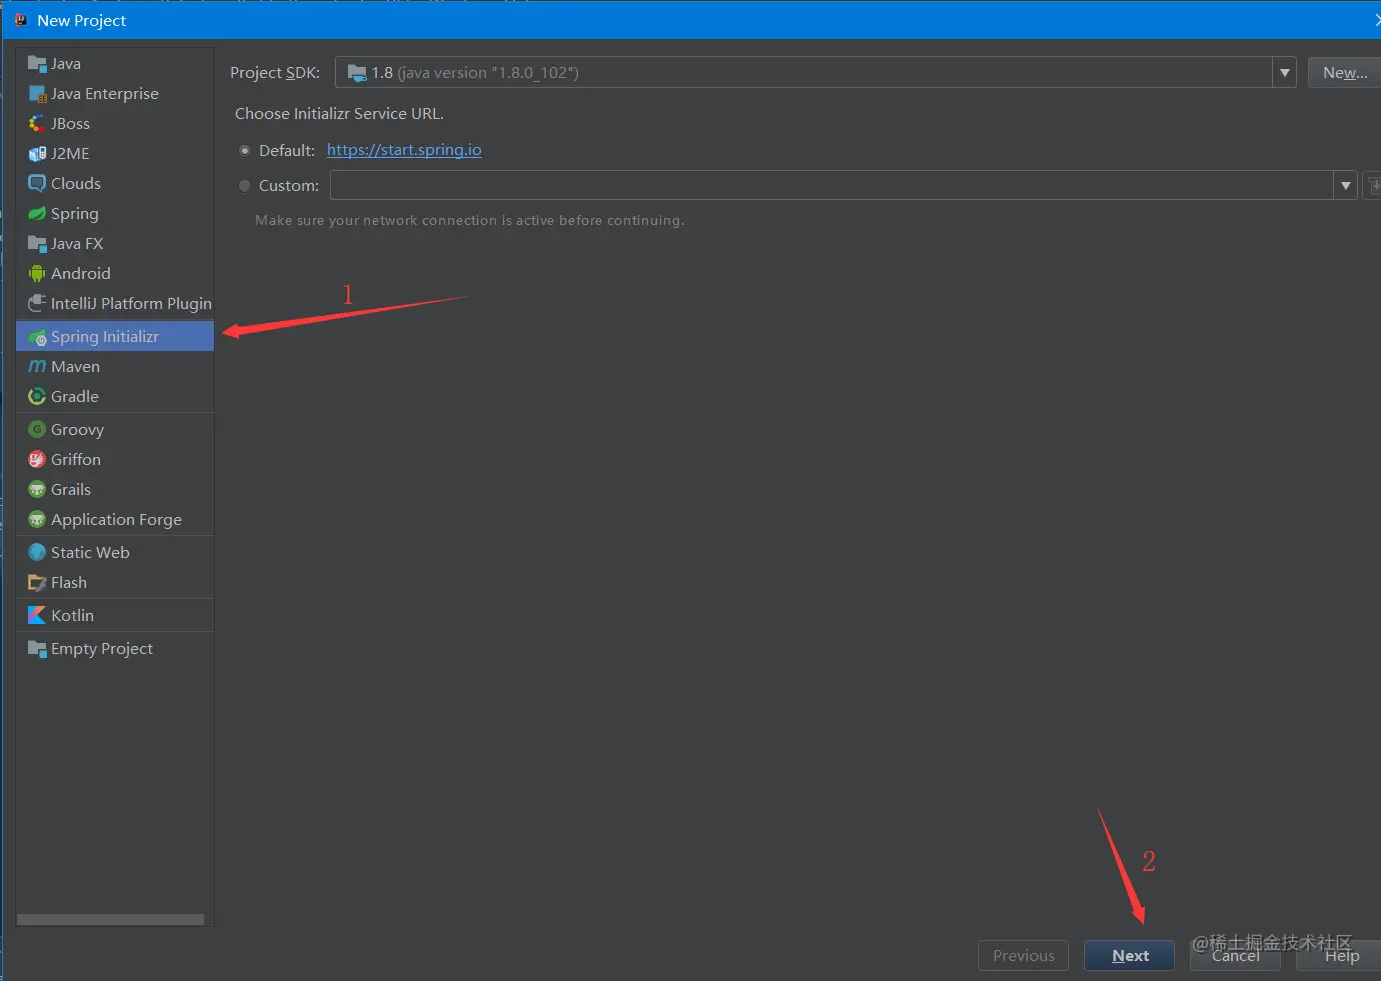Click the Application Forge icon

point(37,520)
